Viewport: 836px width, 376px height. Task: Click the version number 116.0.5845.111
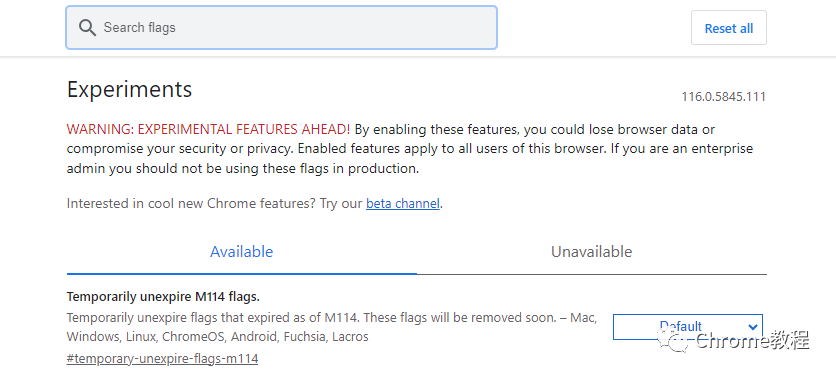pos(724,97)
